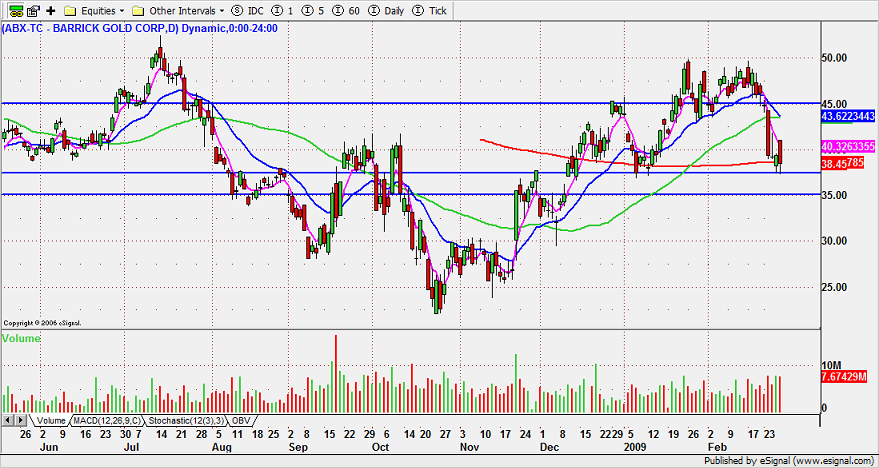Click the Dec month label on time axis

(x=549, y=447)
